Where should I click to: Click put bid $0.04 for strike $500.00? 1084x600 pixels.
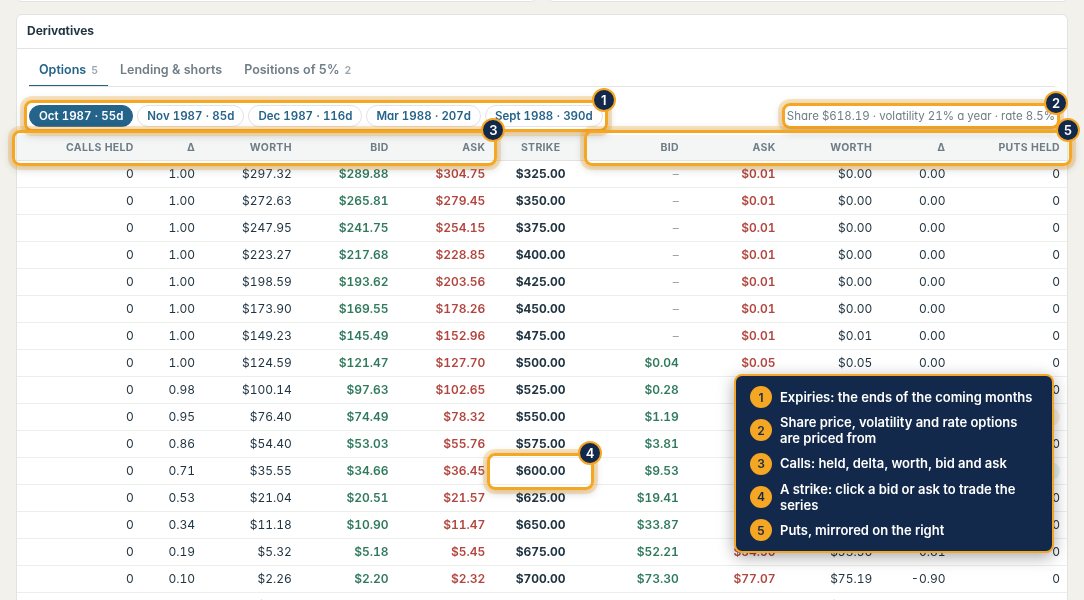(662, 362)
